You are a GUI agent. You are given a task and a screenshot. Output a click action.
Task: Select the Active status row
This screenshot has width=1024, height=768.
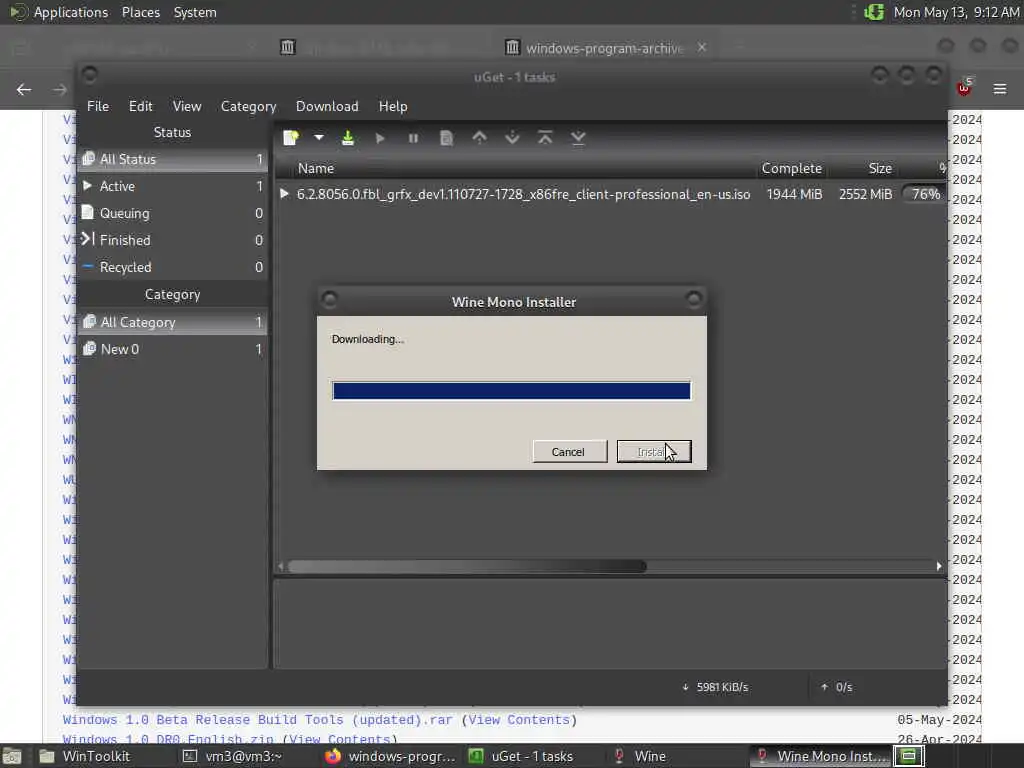(172, 186)
